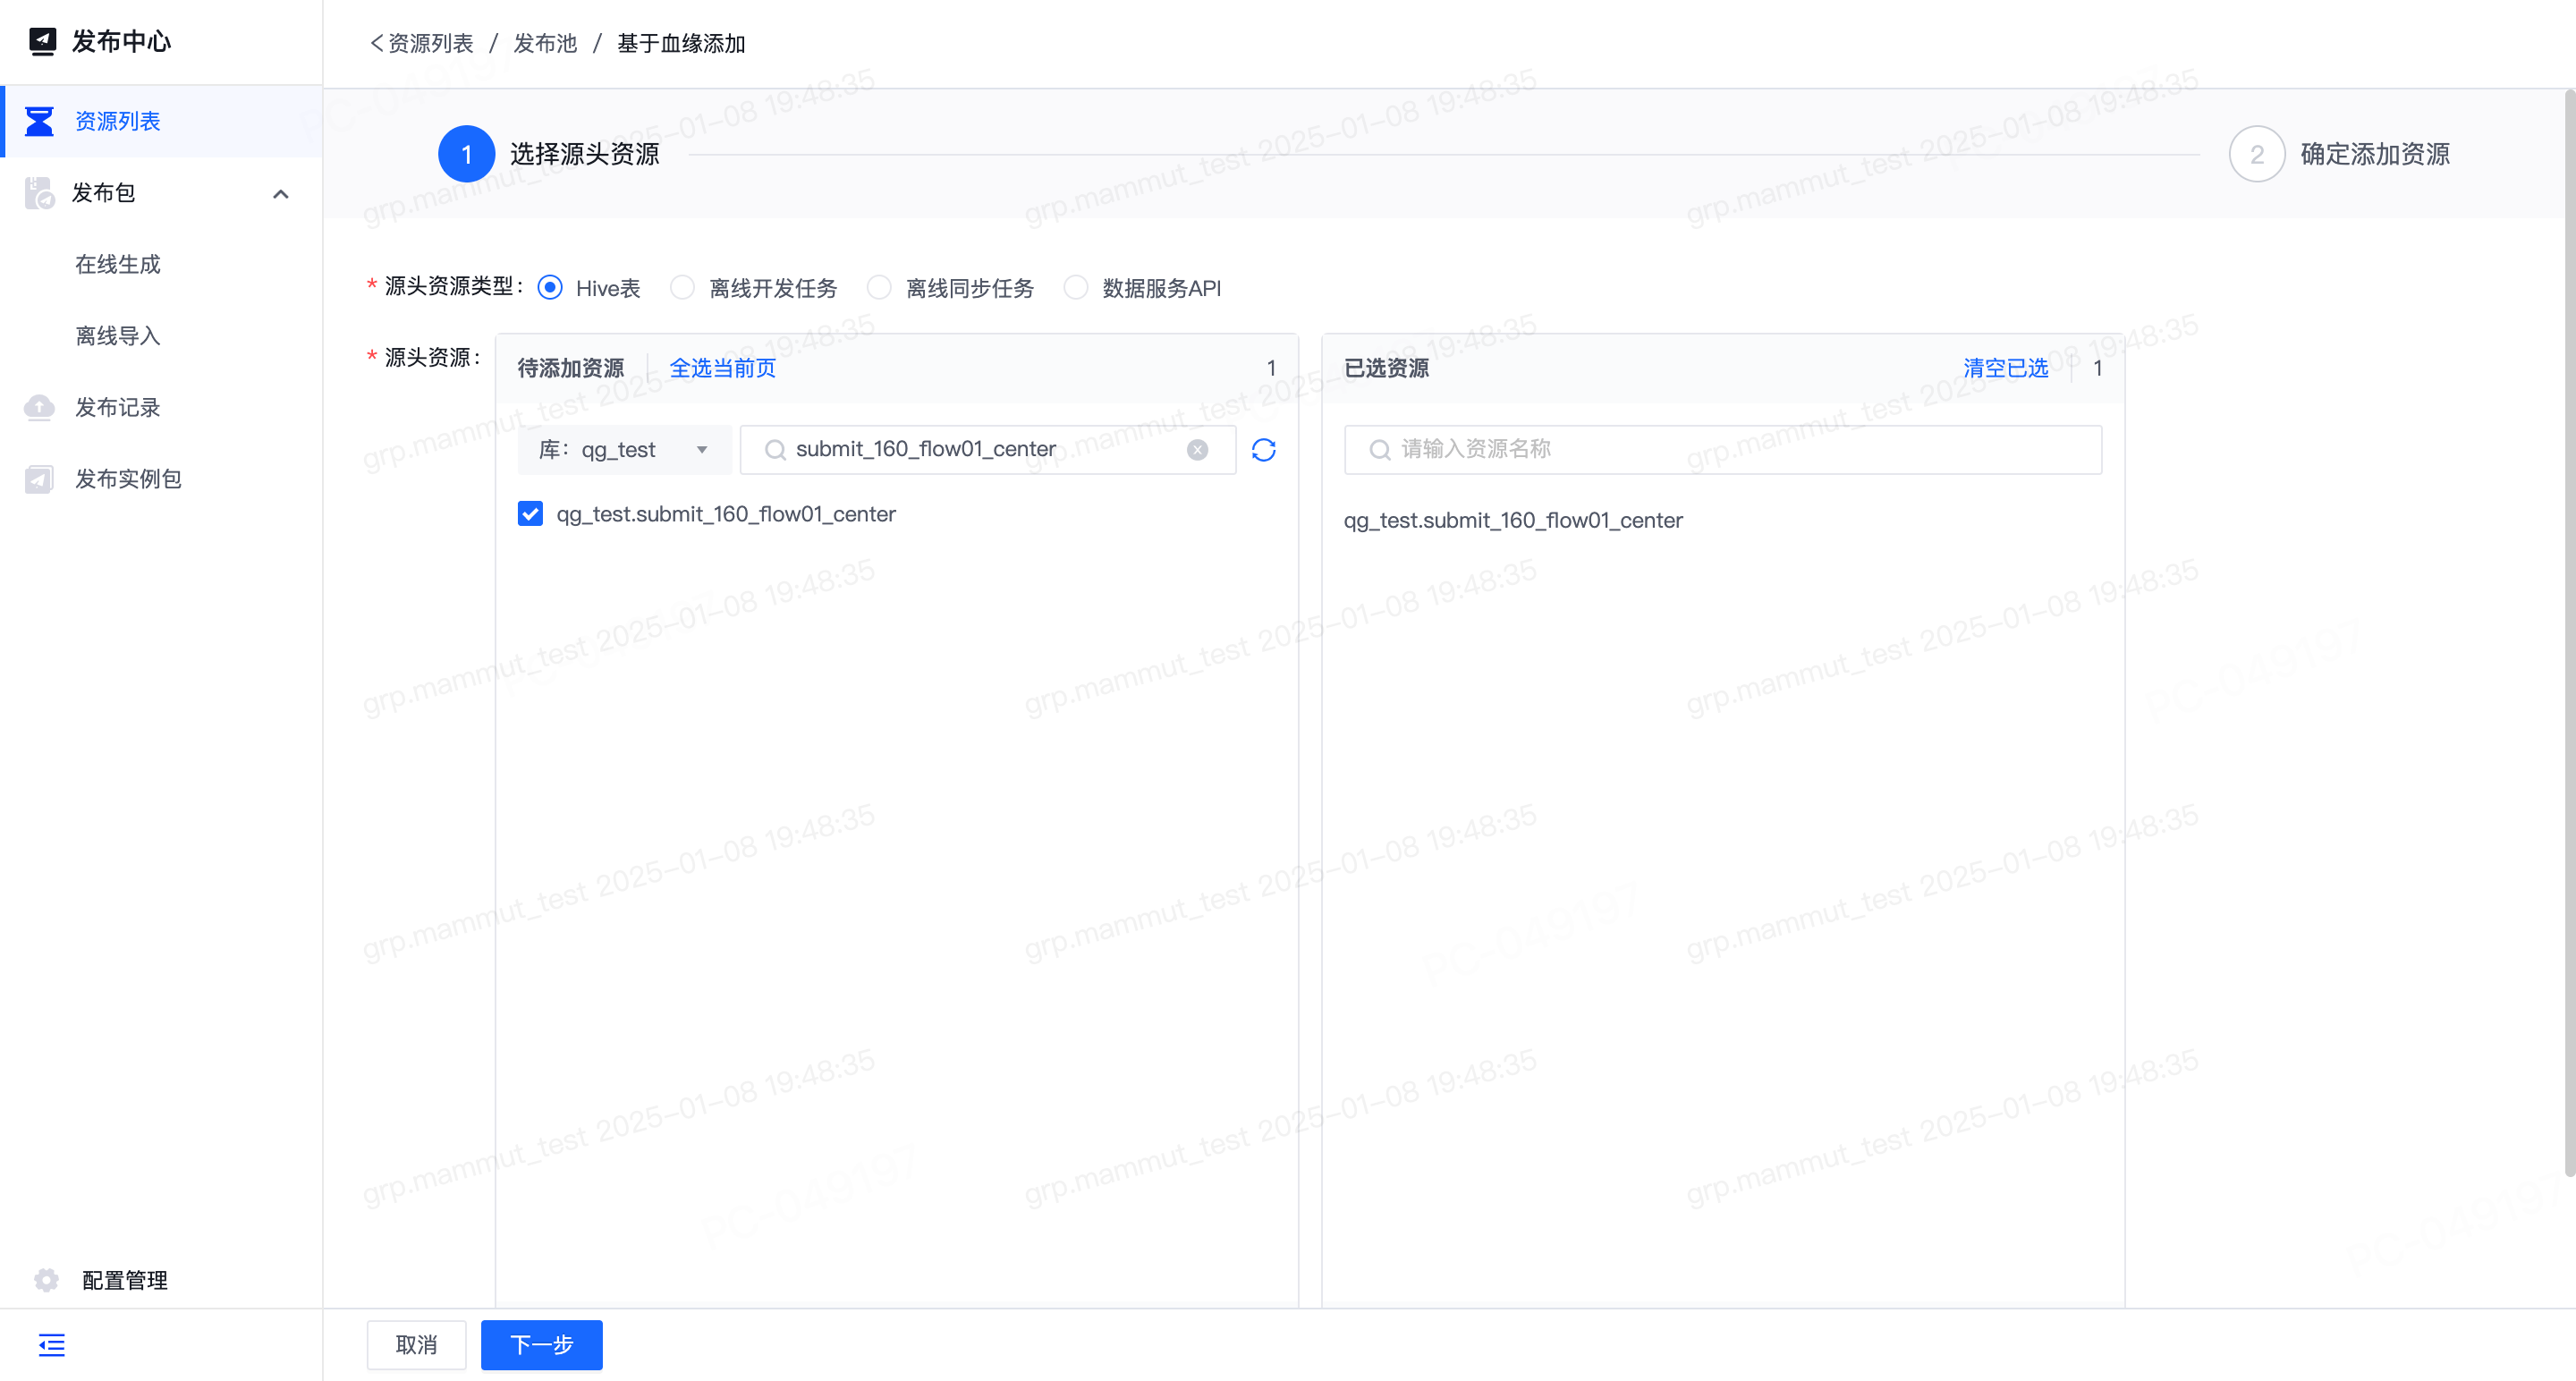The width and height of the screenshot is (2576, 1381).
Task: Open the 在线生成 submenu item
Action: (x=118, y=264)
